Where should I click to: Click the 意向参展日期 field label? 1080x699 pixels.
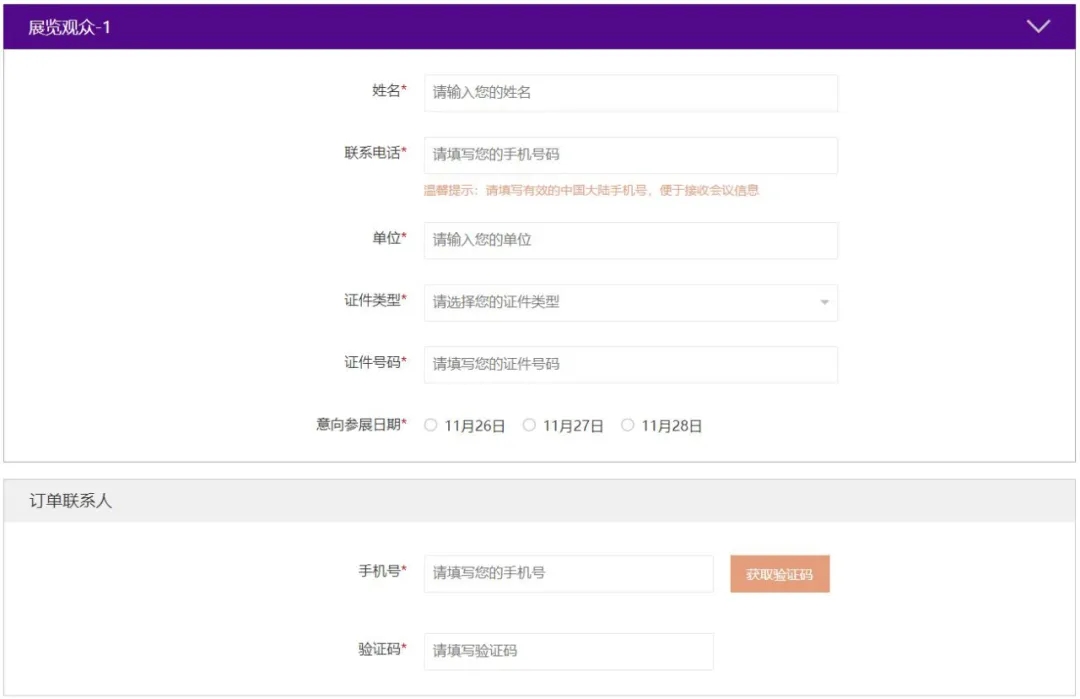click(x=360, y=424)
